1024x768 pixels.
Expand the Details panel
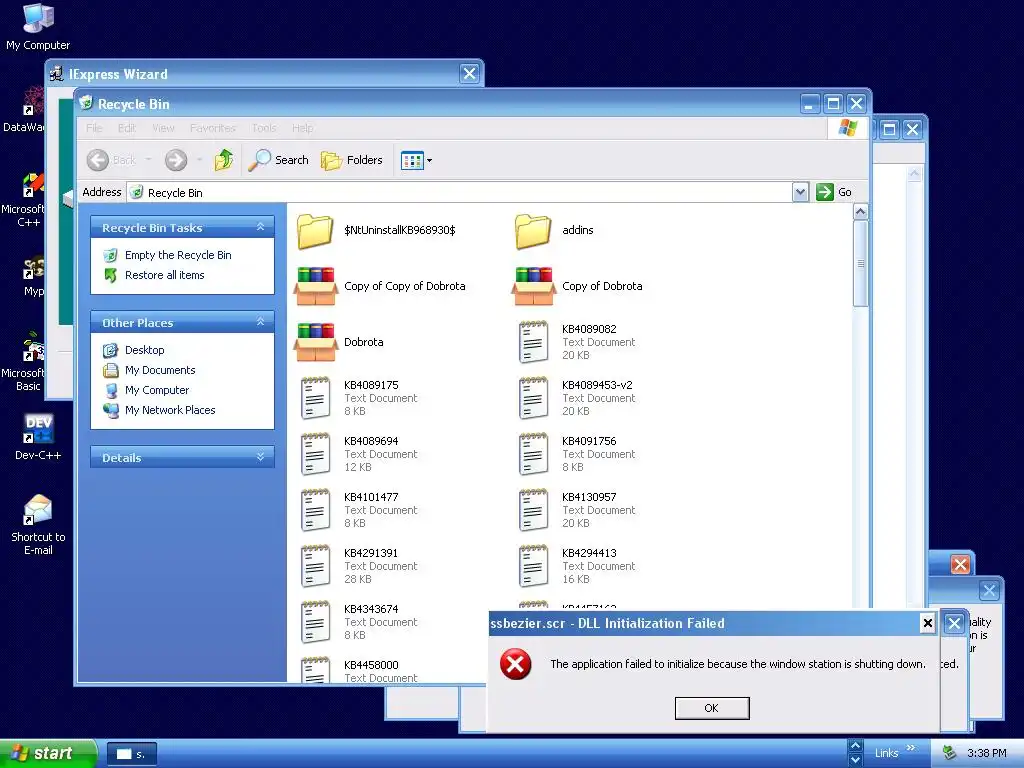point(261,456)
